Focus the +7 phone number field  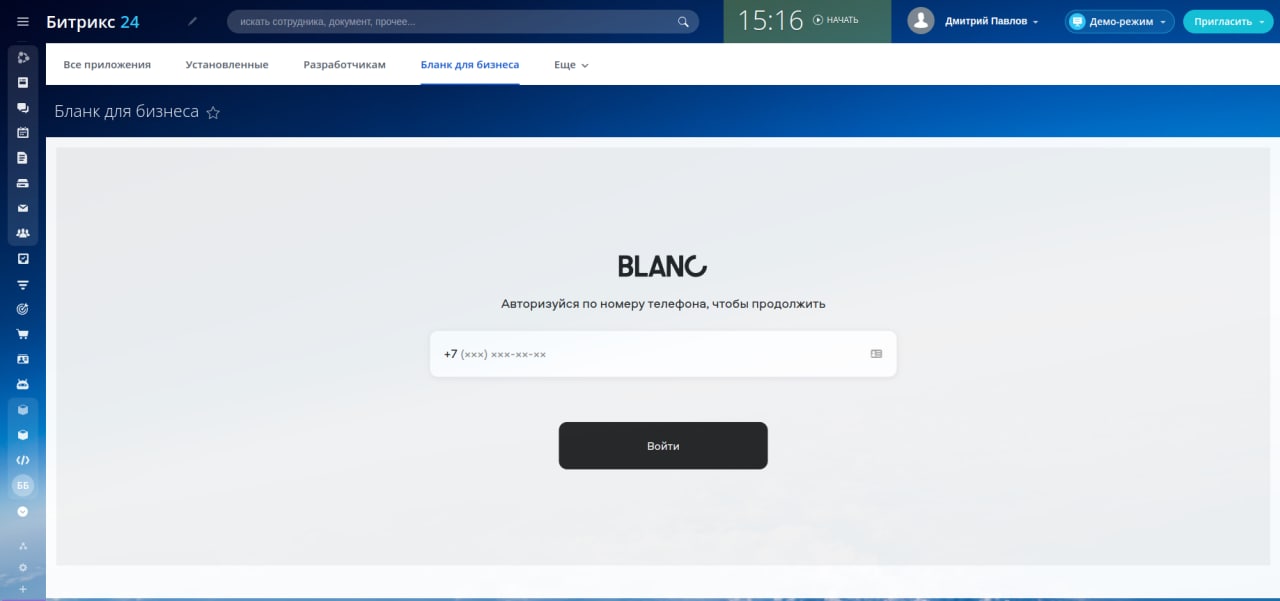coord(663,354)
